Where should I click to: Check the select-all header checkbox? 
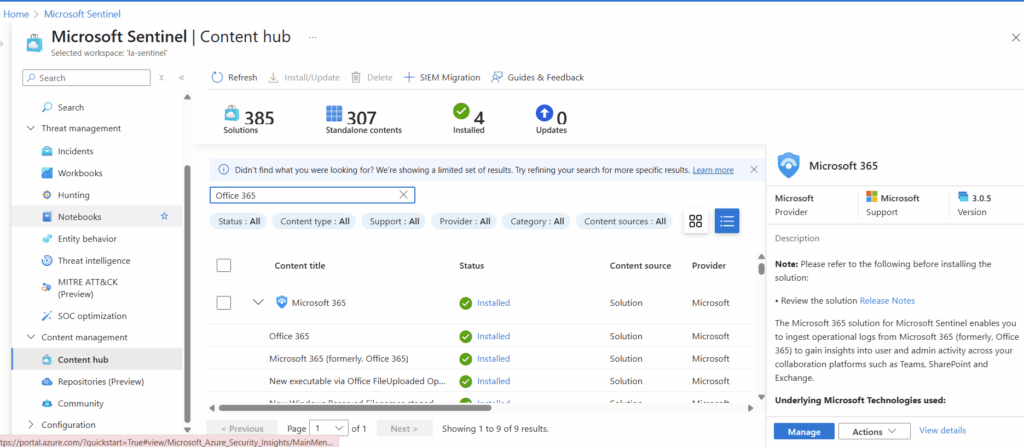pos(224,265)
